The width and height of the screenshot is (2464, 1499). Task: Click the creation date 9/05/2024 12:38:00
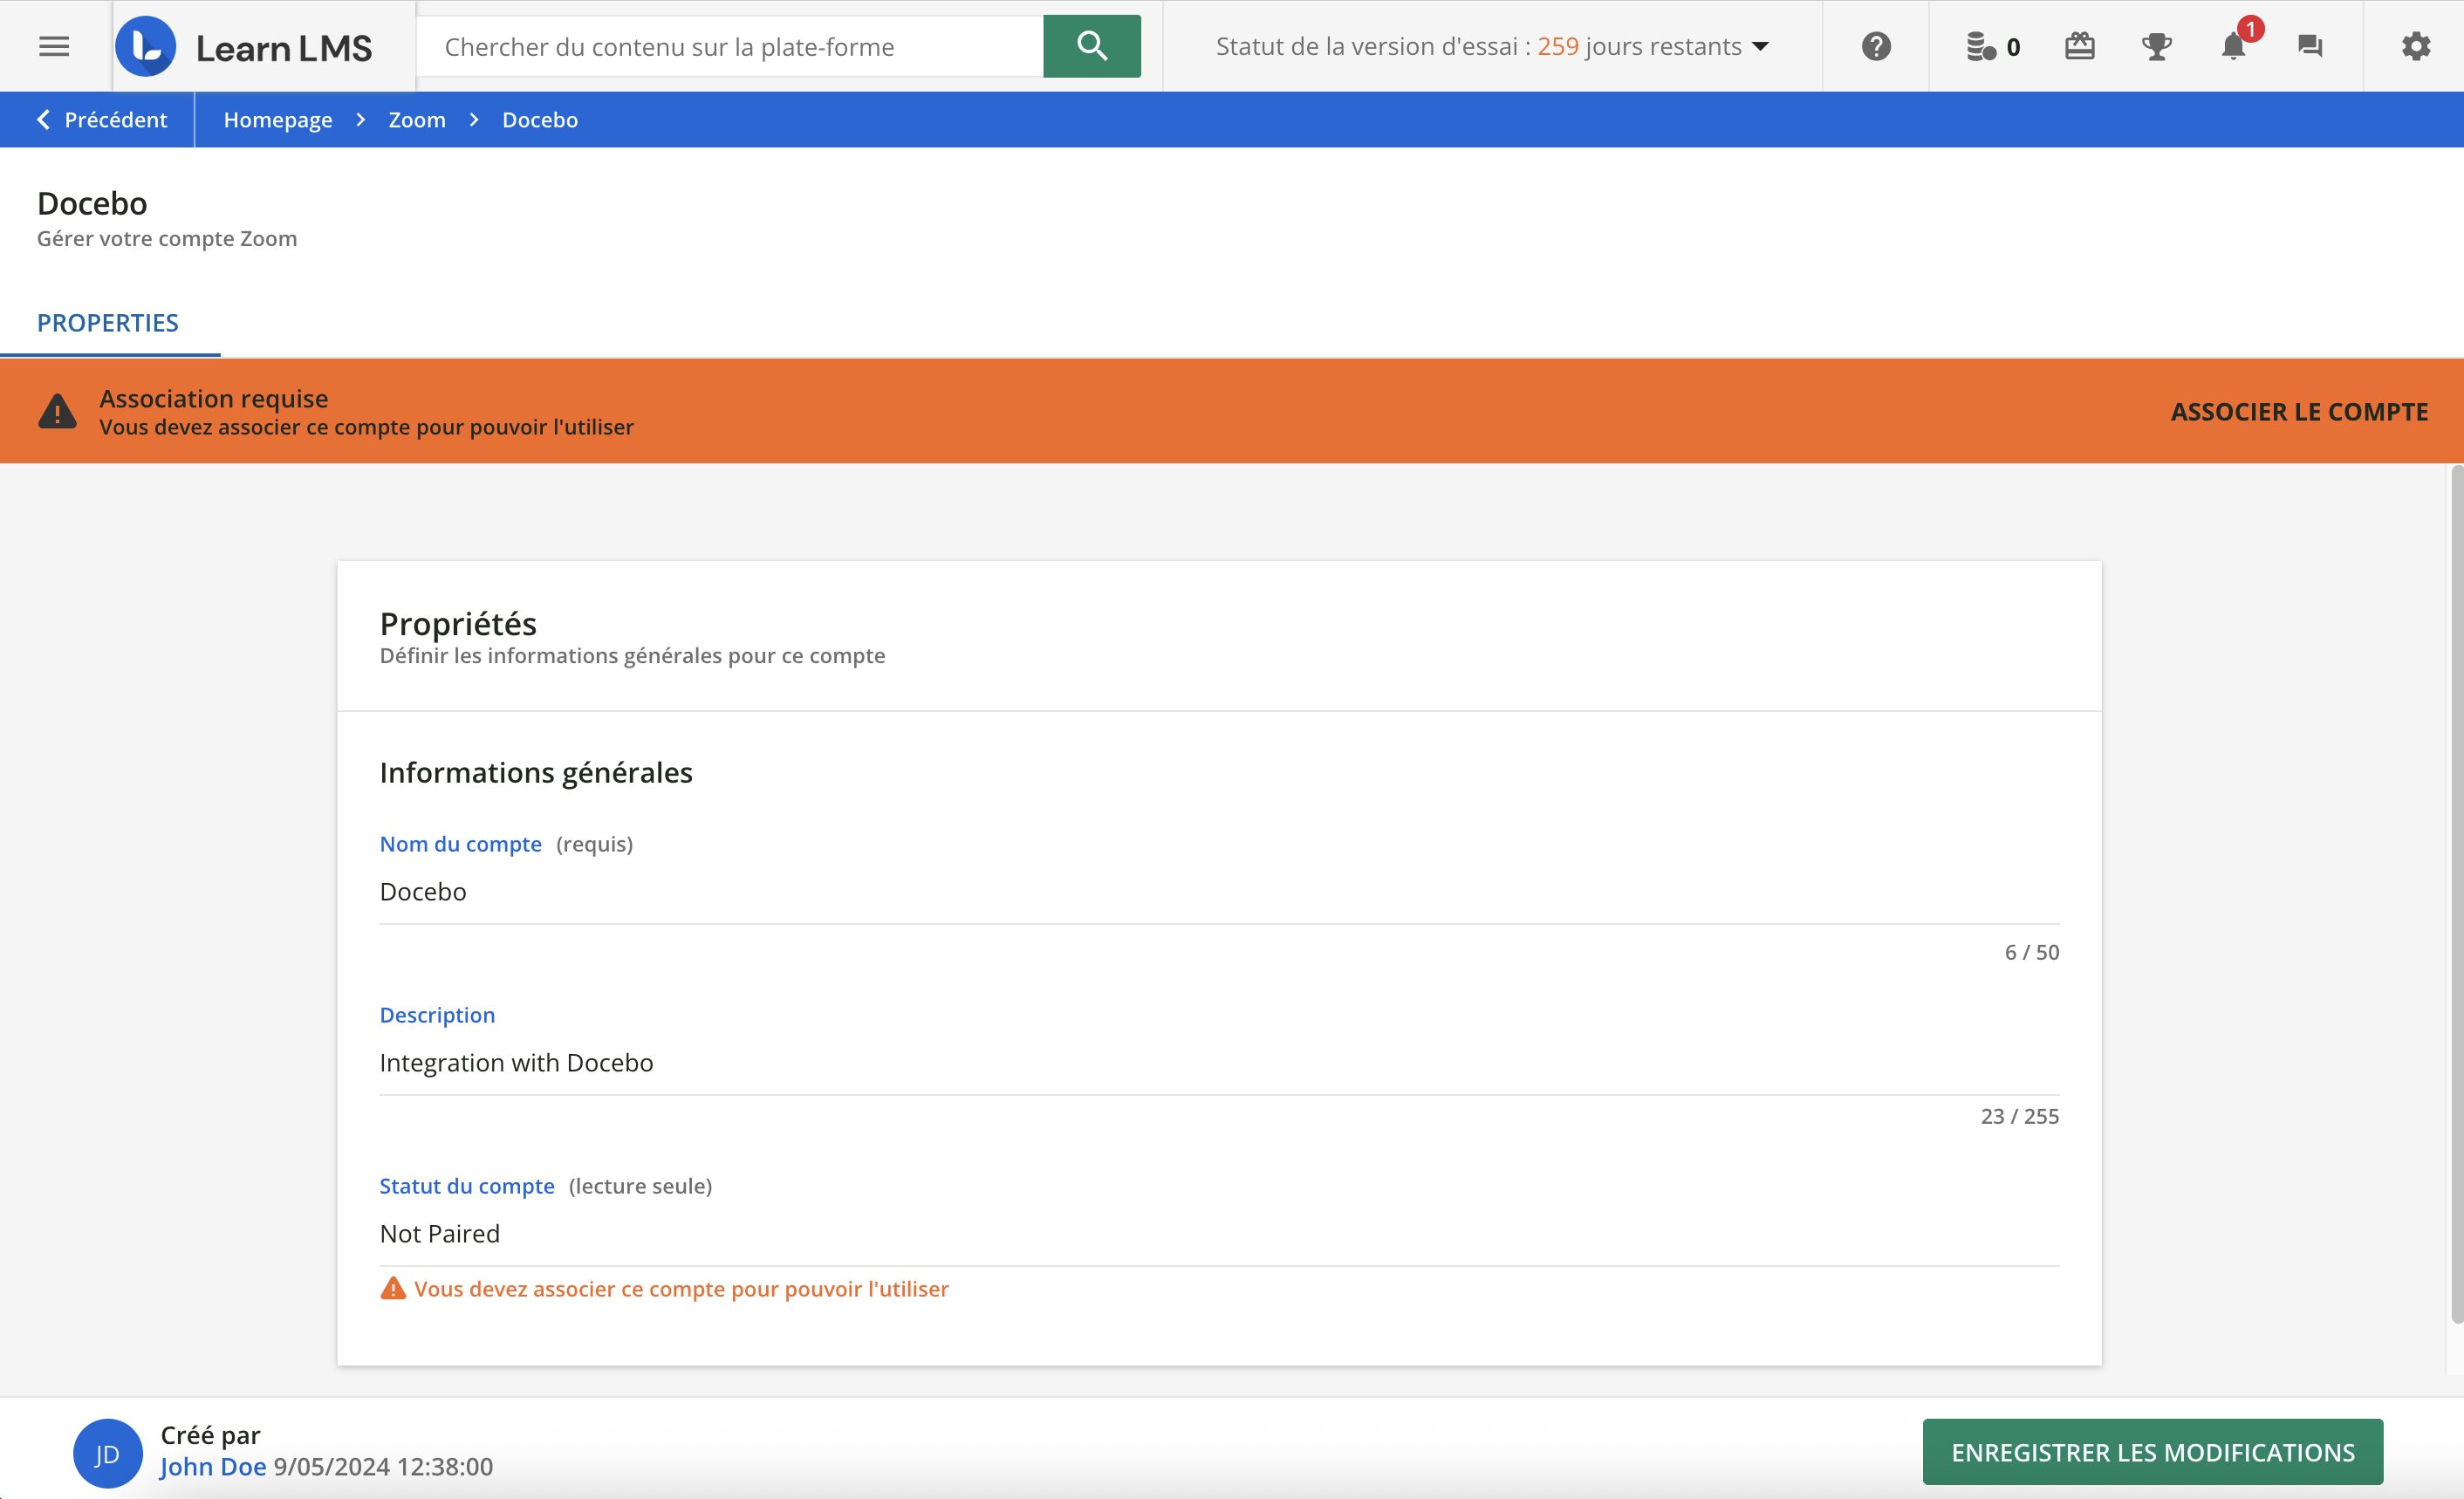383,1466
